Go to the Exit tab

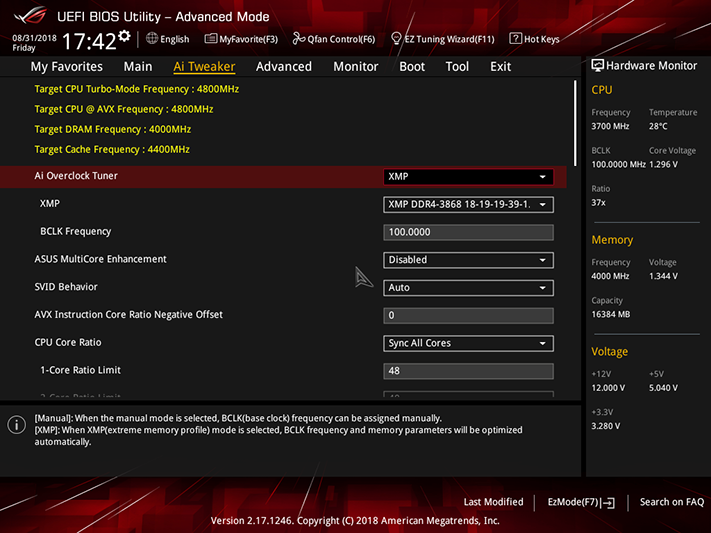(x=501, y=67)
